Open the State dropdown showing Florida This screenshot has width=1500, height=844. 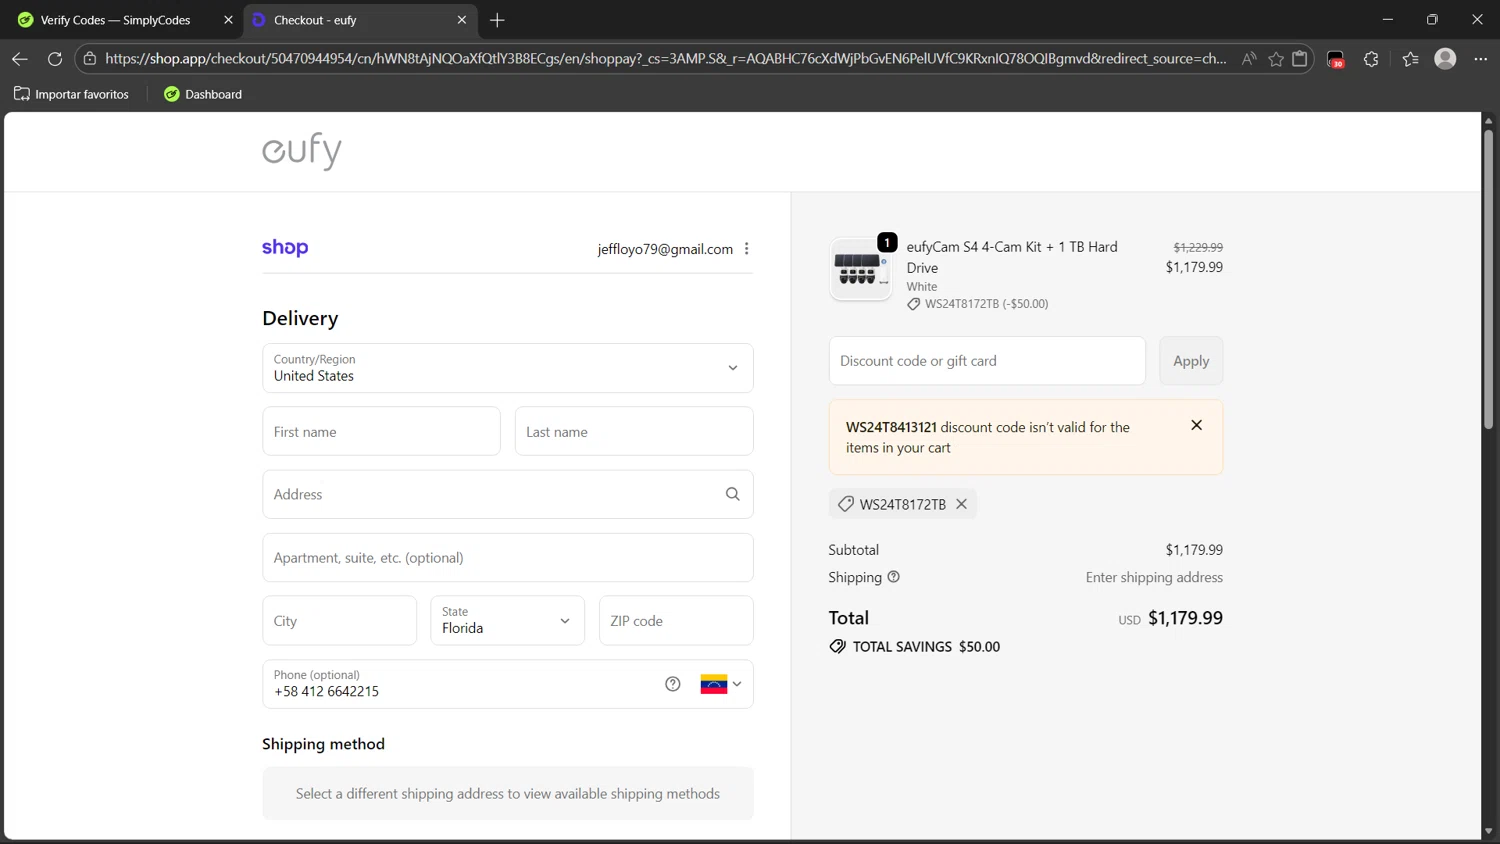[507, 621]
